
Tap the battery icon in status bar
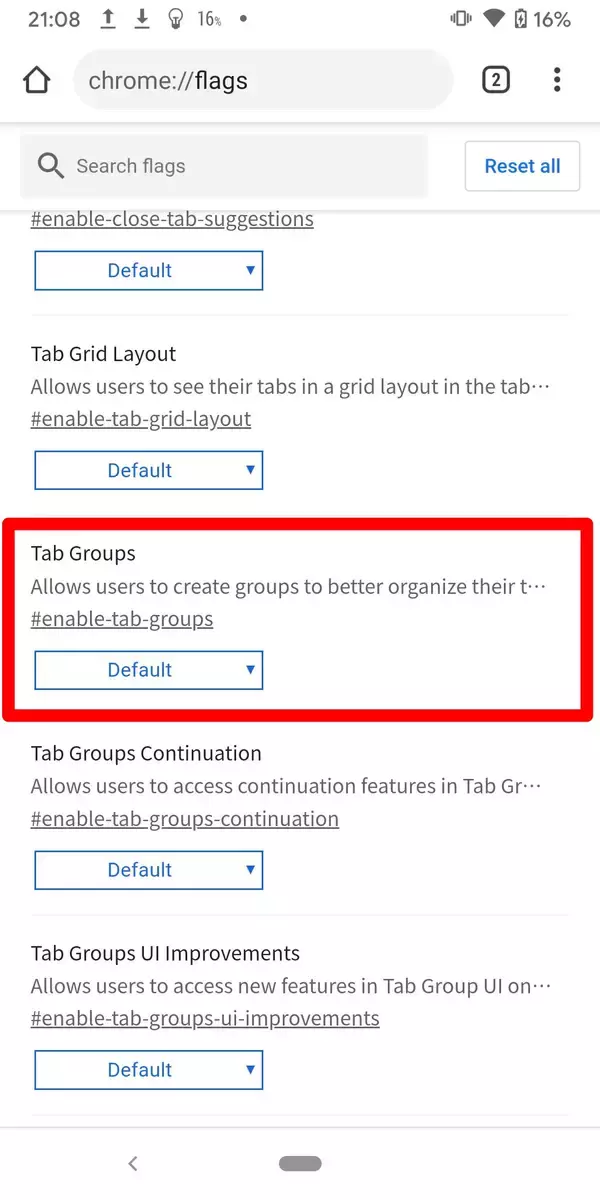pyautogui.click(x=520, y=19)
